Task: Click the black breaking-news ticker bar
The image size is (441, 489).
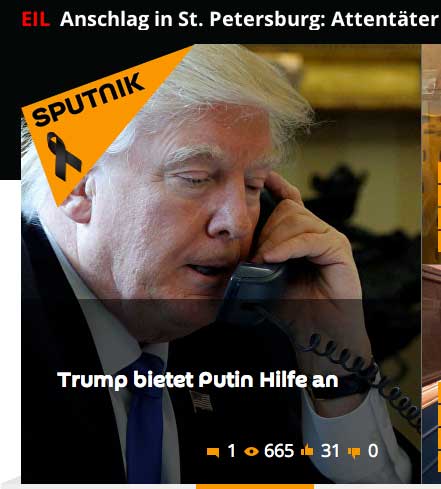Action: pyautogui.click(x=220, y=22)
